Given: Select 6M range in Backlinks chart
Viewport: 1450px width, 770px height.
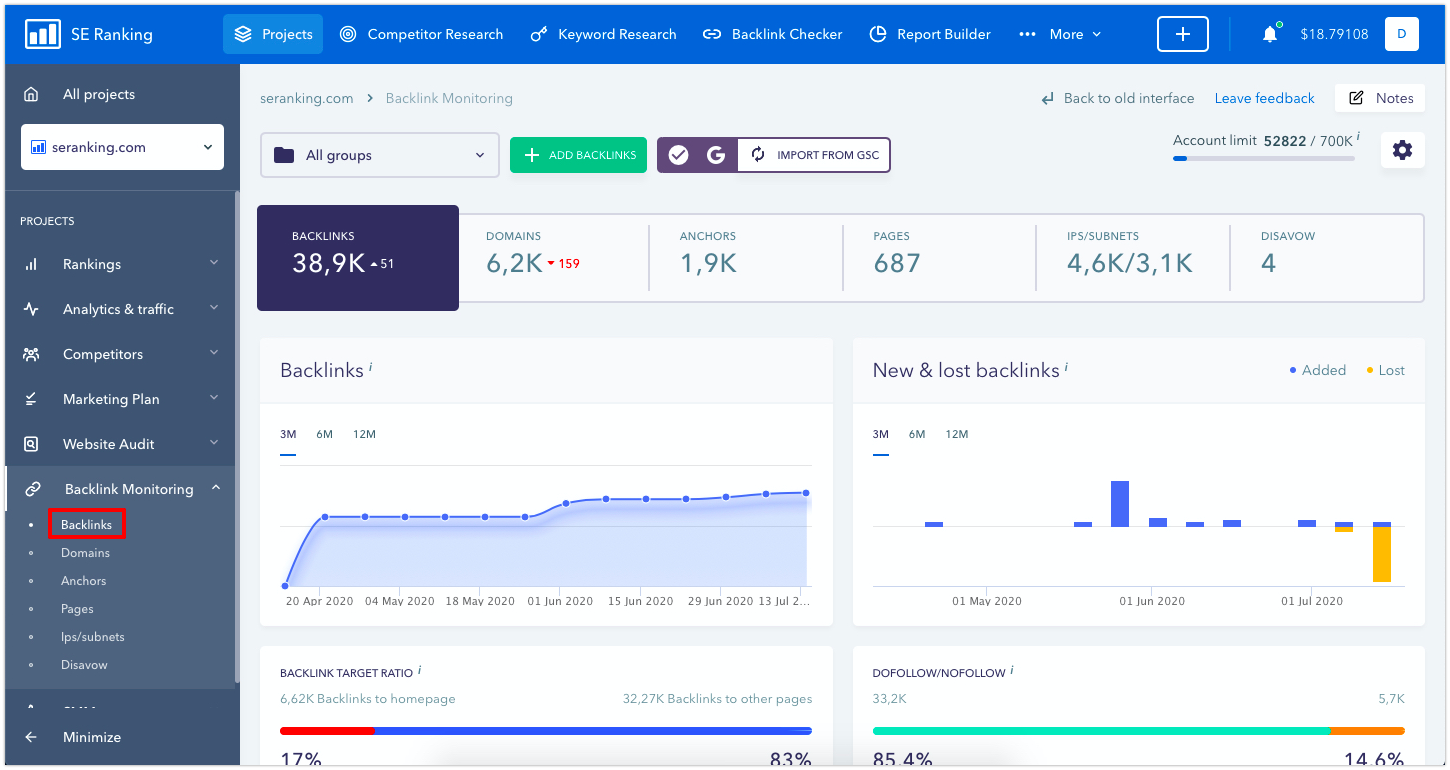Looking at the screenshot, I should click(x=324, y=434).
